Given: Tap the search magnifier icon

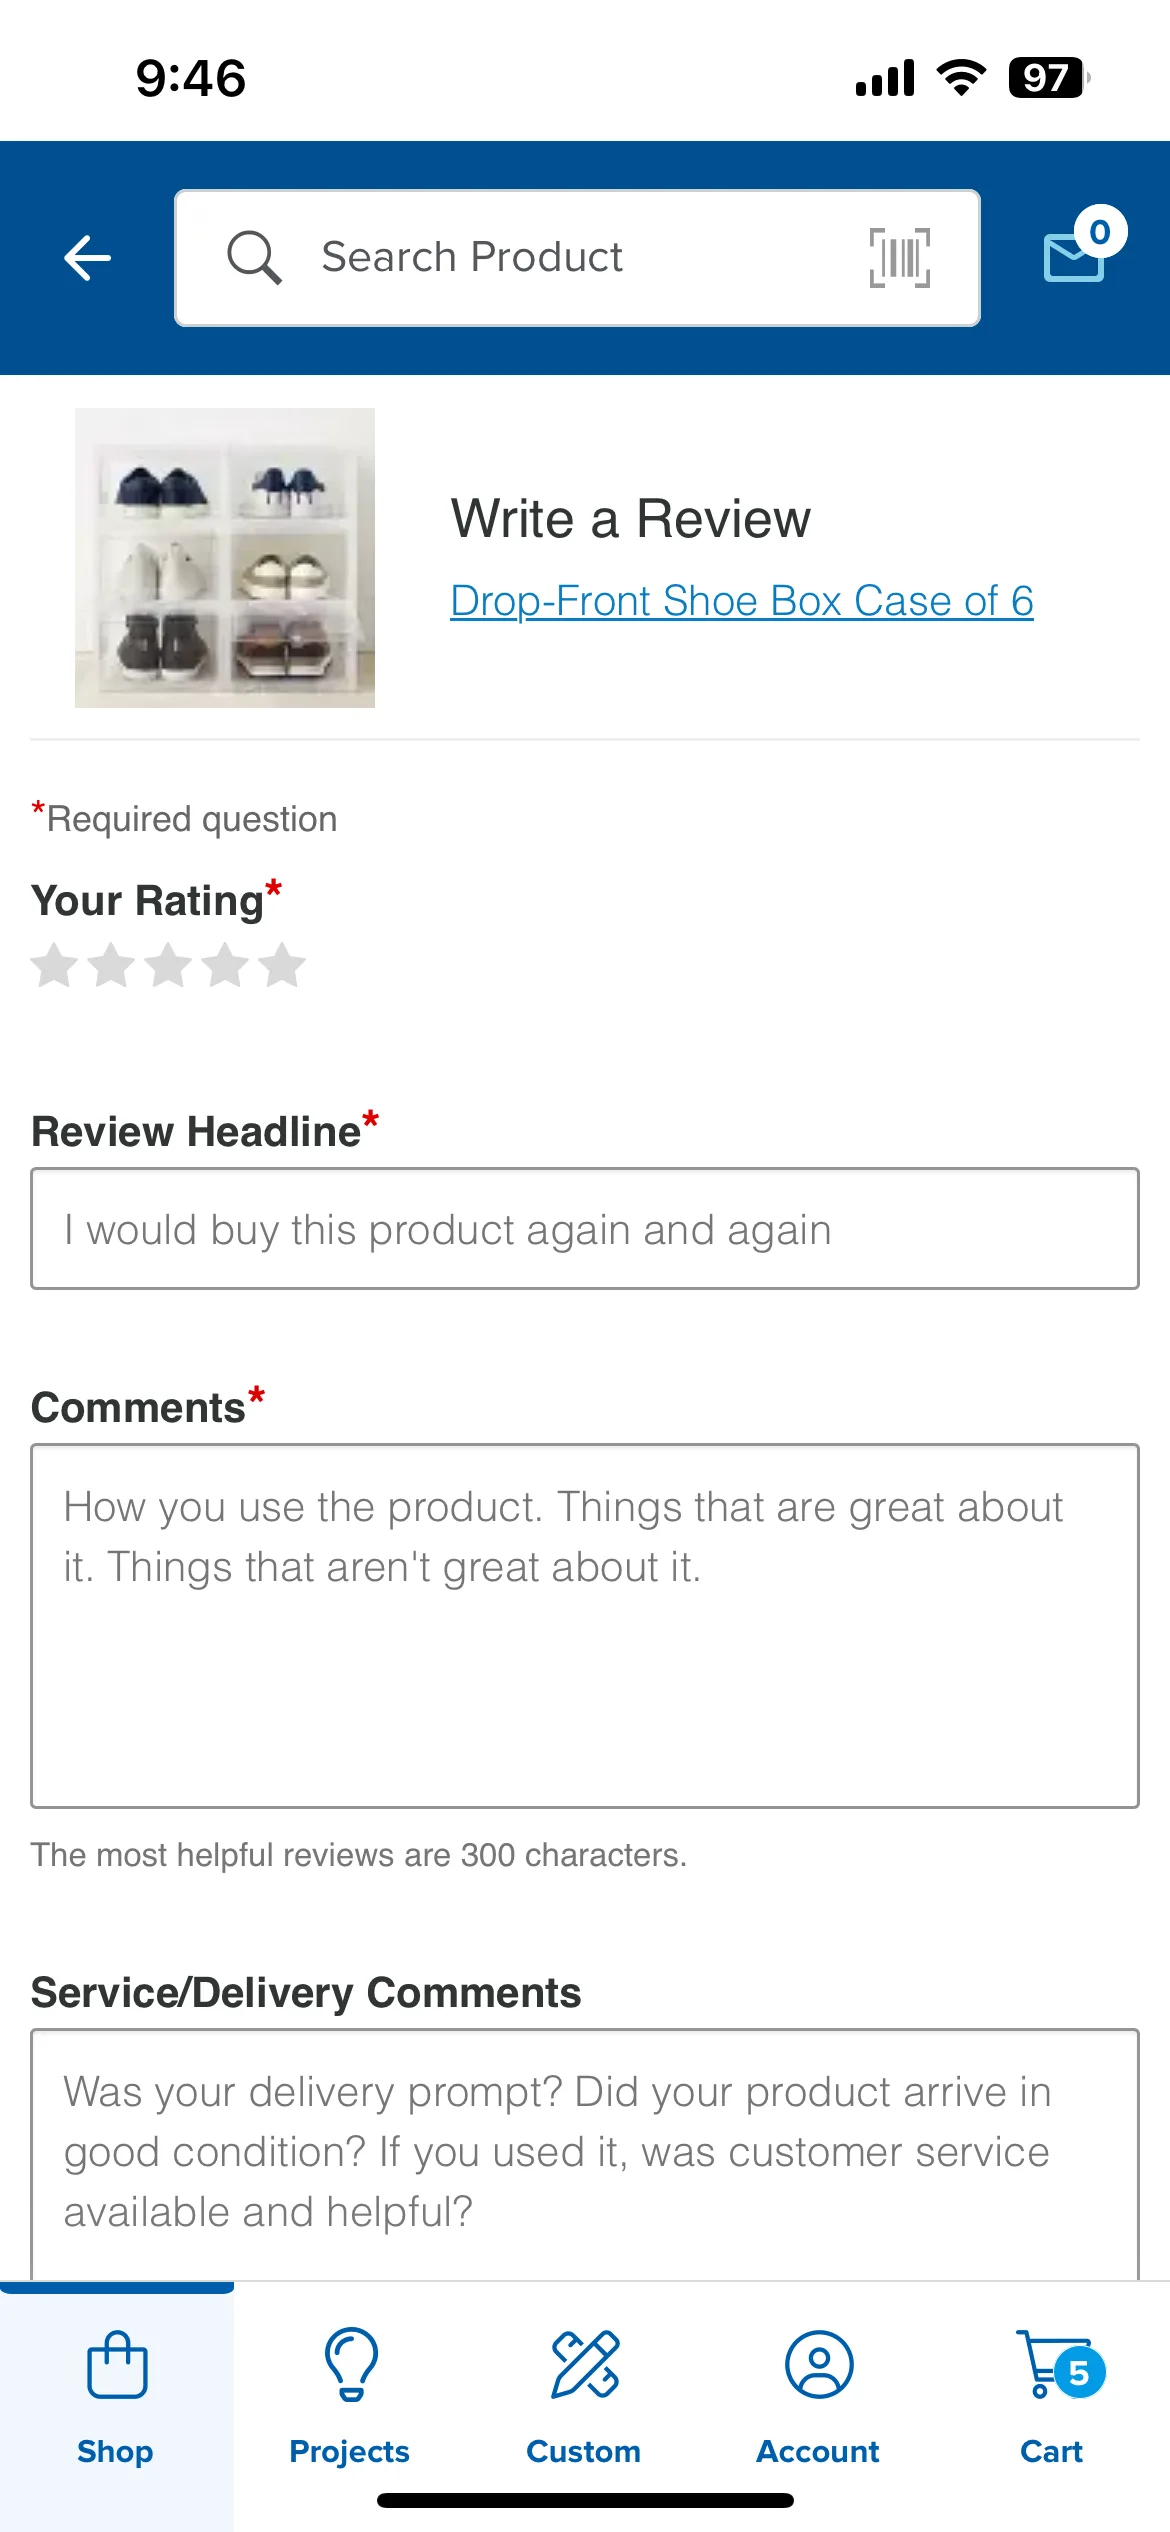Looking at the screenshot, I should point(254,257).
